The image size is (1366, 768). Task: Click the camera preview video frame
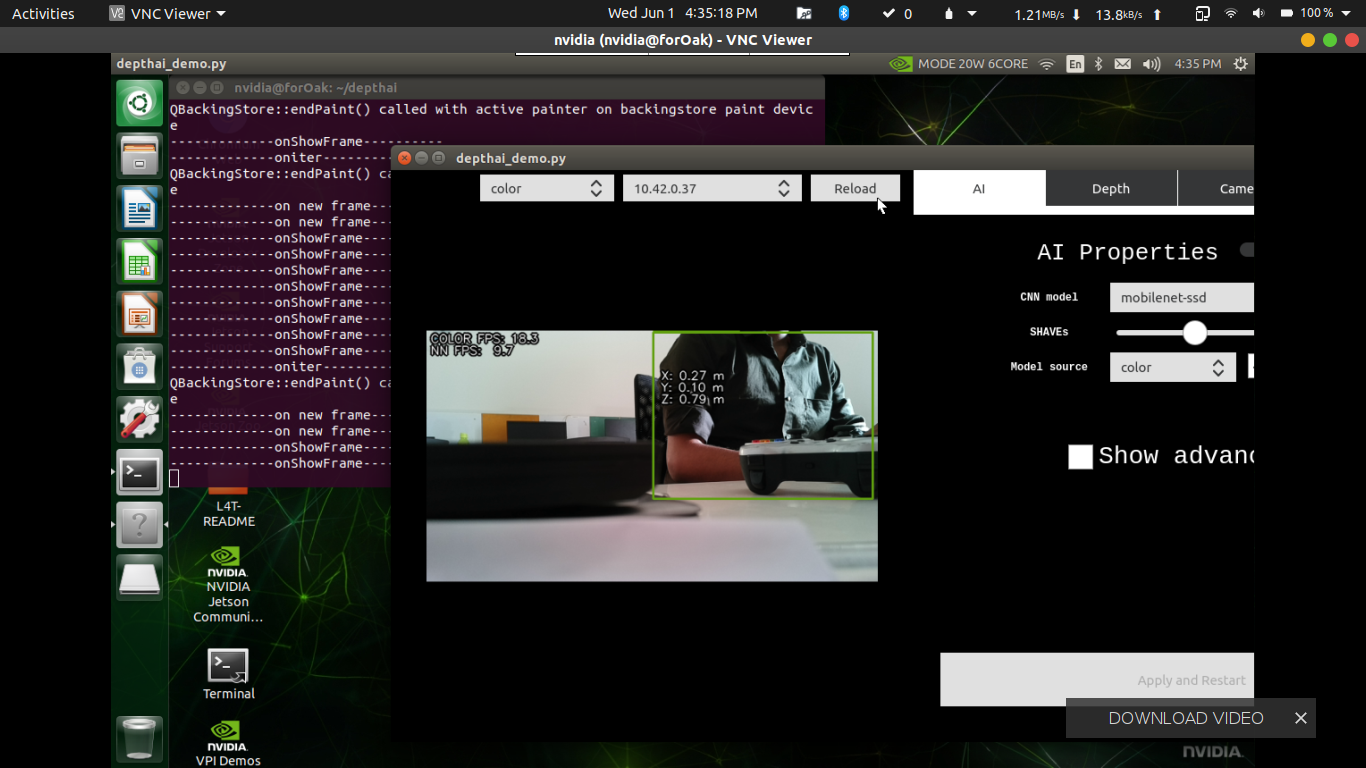point(652,456)
